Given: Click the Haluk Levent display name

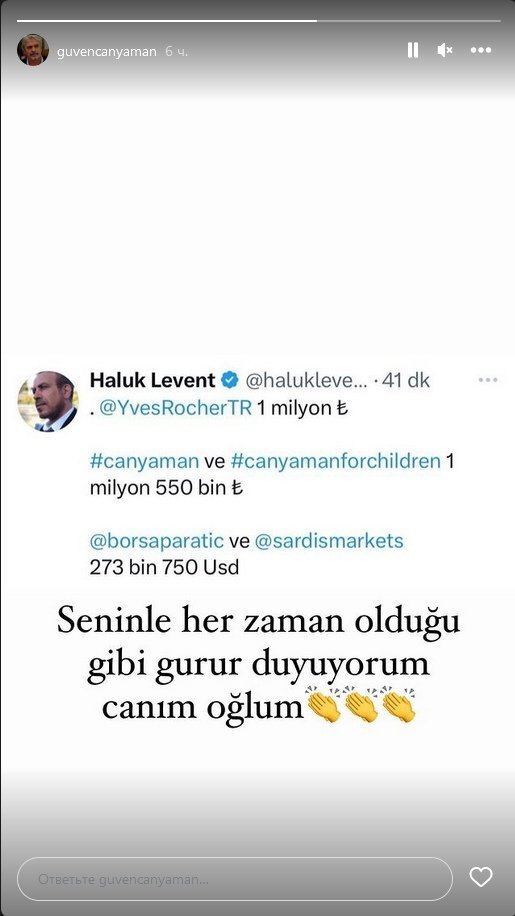Looking at the screenshot, I should pos(152,380).
